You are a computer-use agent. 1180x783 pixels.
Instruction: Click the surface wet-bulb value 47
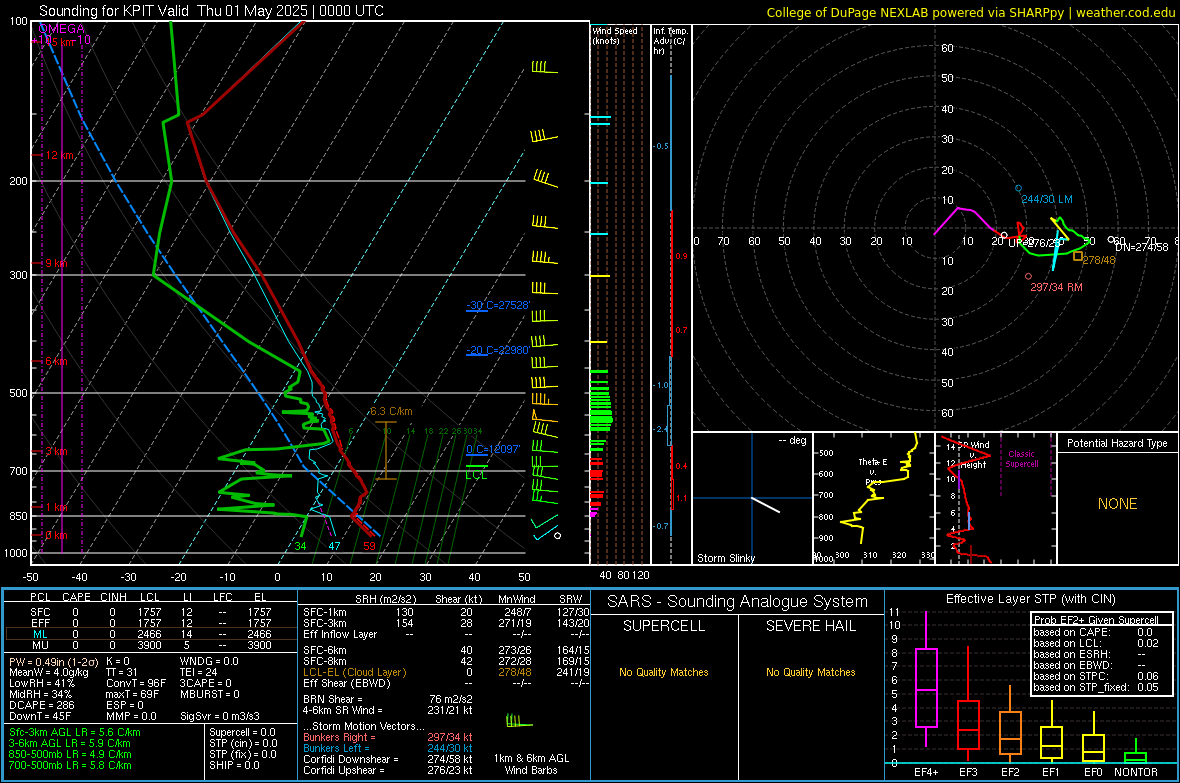pos(334,546)
